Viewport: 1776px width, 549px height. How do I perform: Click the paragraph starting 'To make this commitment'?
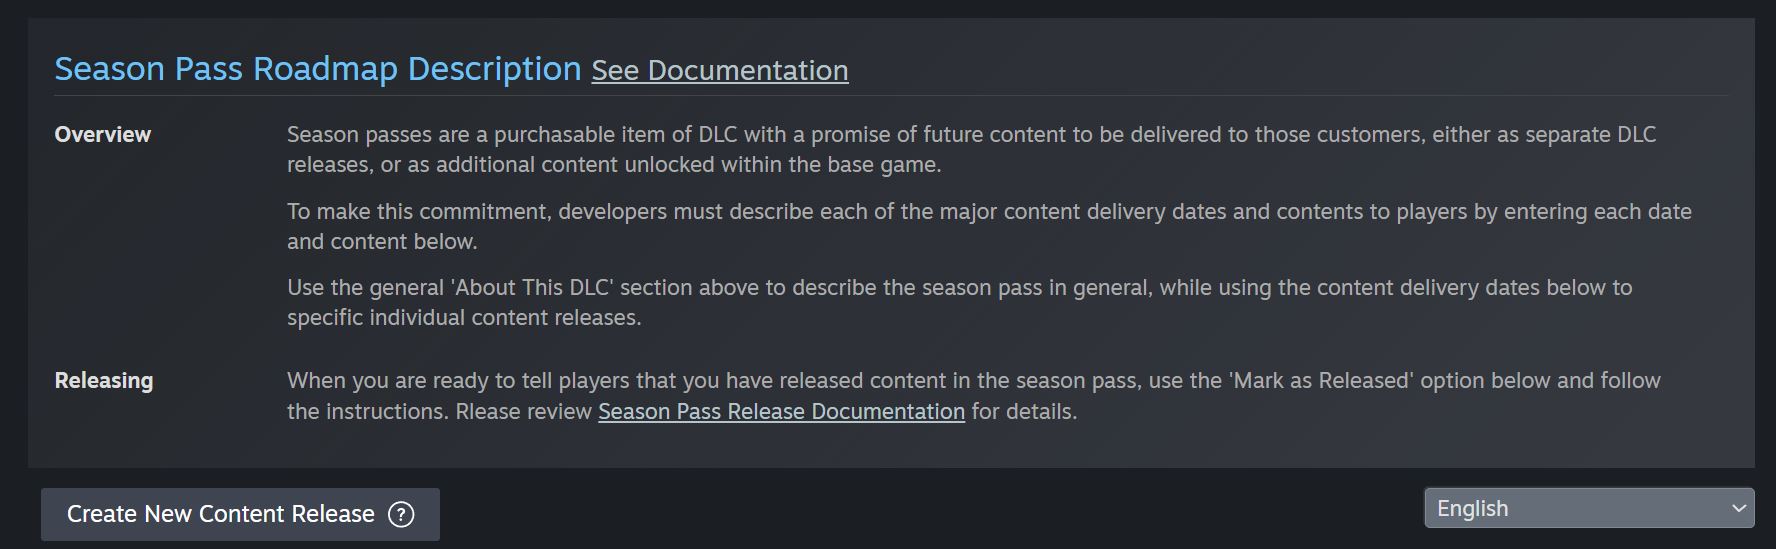(x=989, y=226)
